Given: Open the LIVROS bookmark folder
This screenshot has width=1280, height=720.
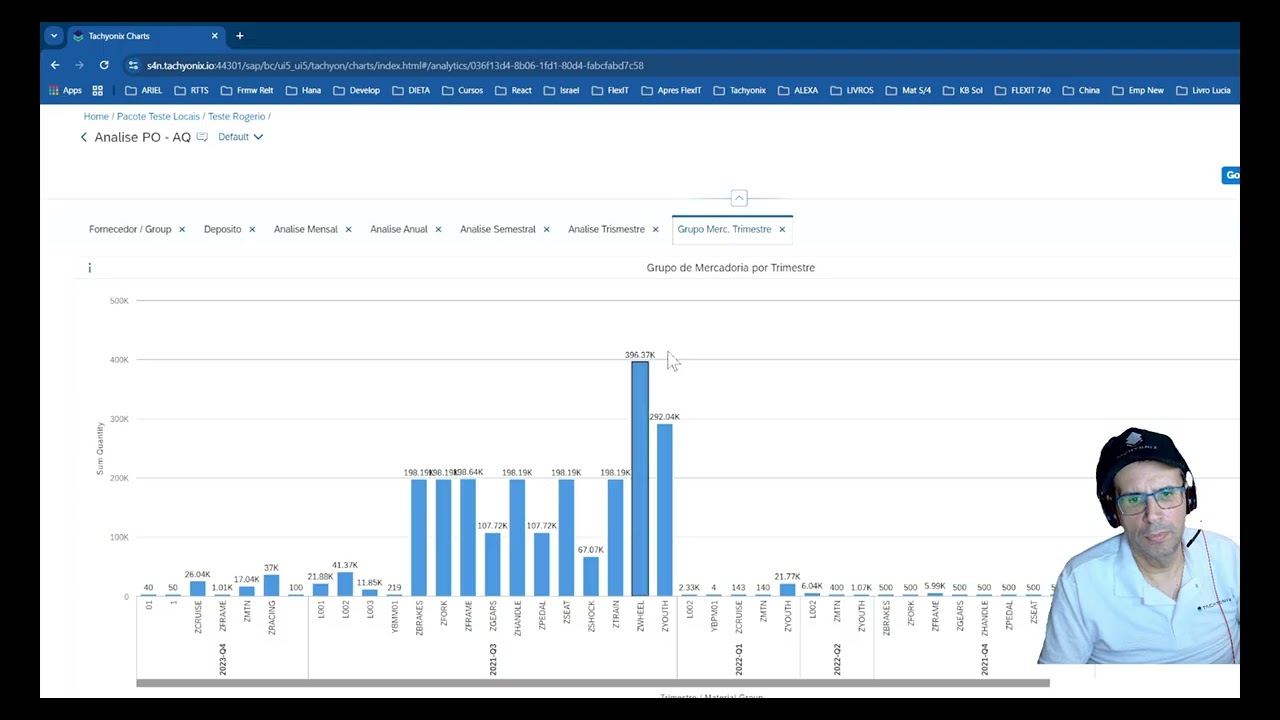Looking at the screenshot, I should tap(851, 90).
